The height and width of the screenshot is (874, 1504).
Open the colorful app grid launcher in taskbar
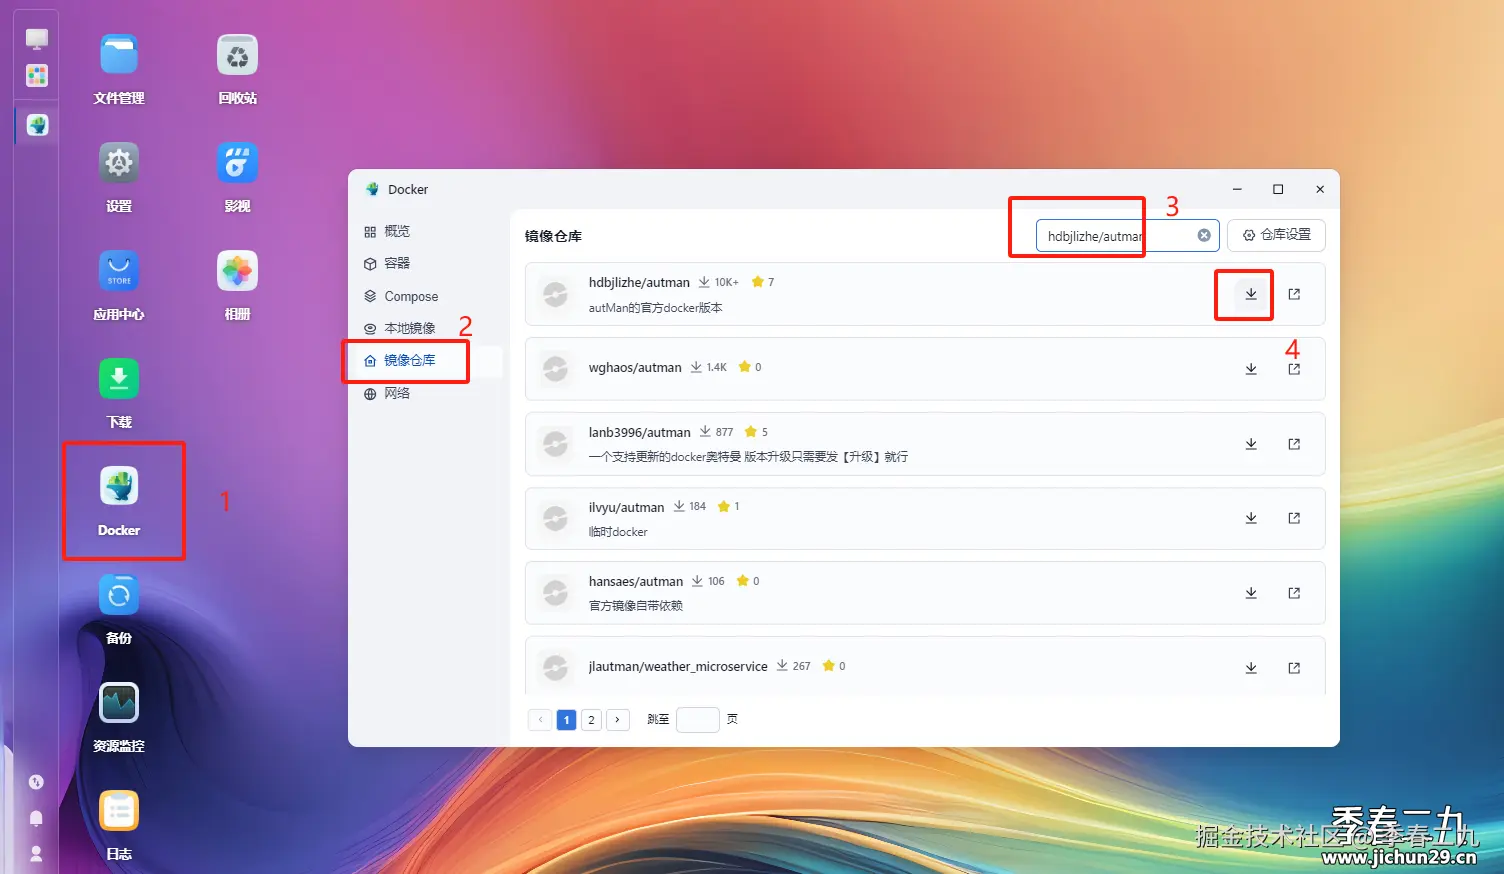[37, 76]
